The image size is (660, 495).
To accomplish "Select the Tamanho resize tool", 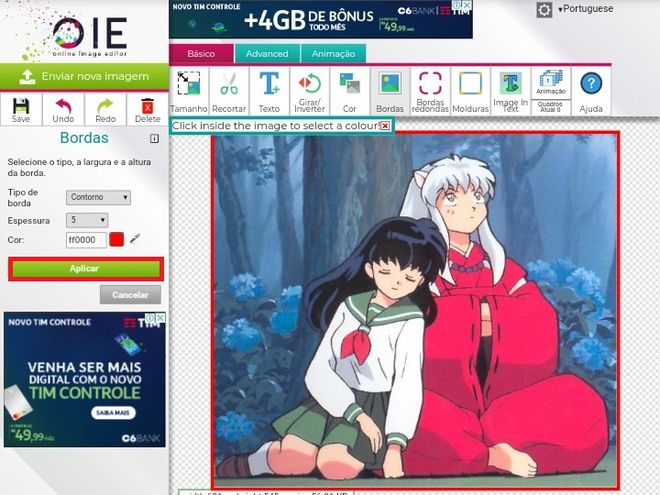I will [189, 91].
